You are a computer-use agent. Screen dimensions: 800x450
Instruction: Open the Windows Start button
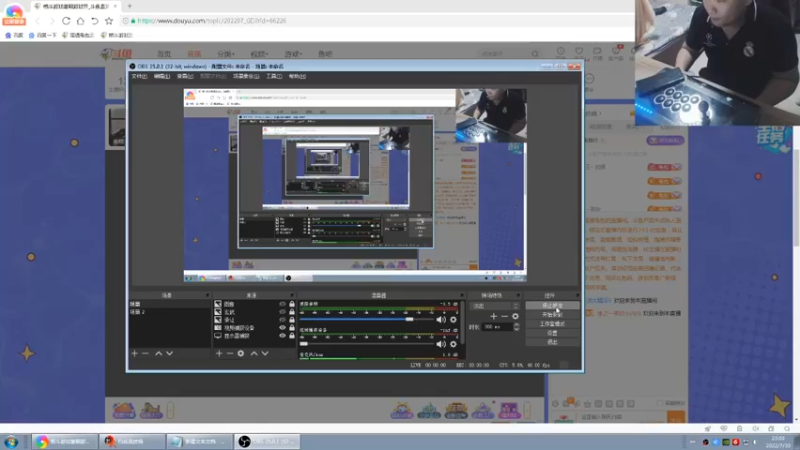(x=11, y=441)
